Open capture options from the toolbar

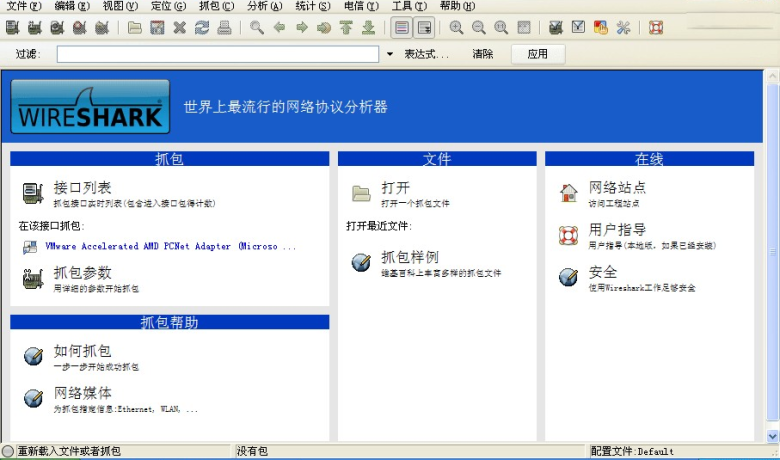pyautogui.click(x=34, y=27)
